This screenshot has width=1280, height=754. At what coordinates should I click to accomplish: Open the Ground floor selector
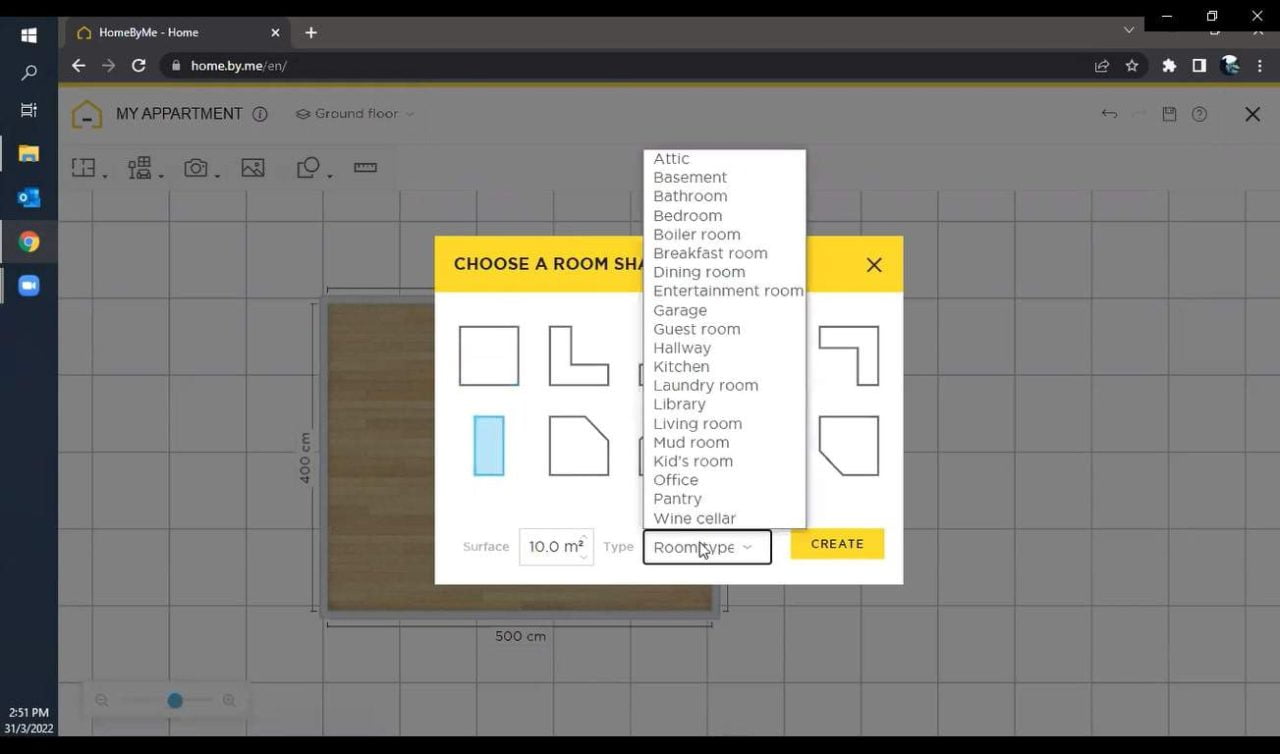pos(354,114)
